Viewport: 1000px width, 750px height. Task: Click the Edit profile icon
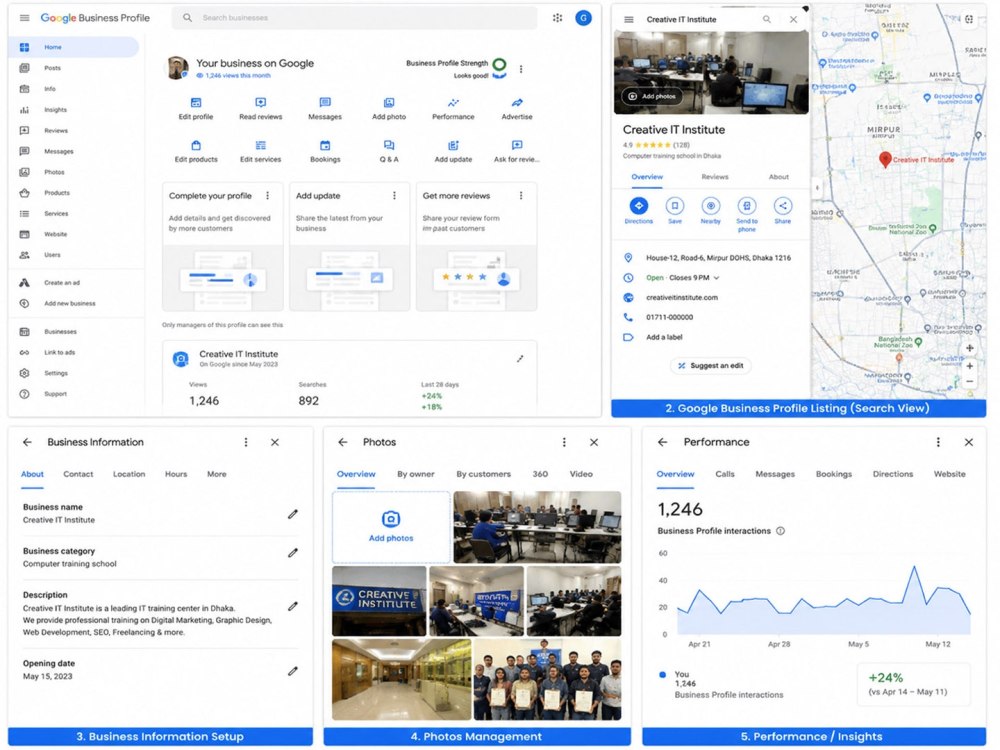[196, 103]
